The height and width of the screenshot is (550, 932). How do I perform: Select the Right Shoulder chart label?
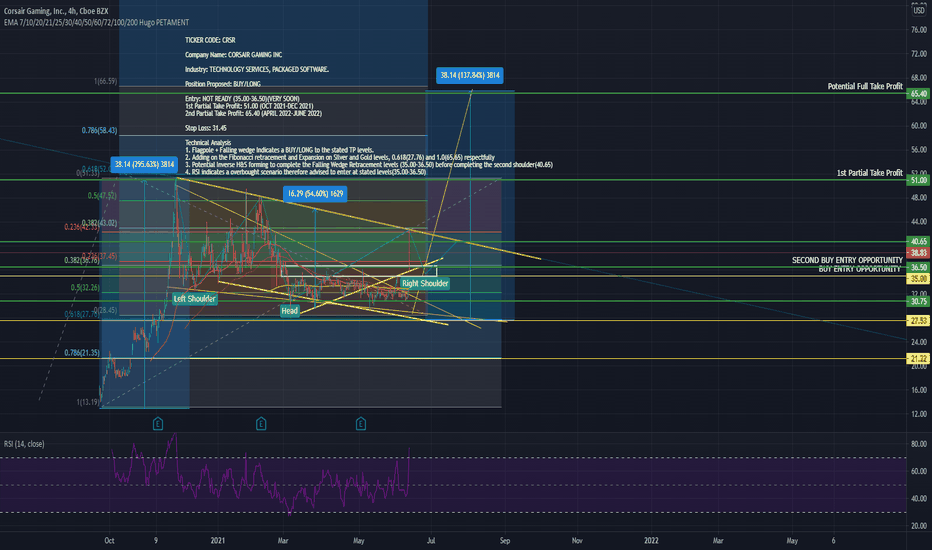pyautogui.click(x=425, y=283)
